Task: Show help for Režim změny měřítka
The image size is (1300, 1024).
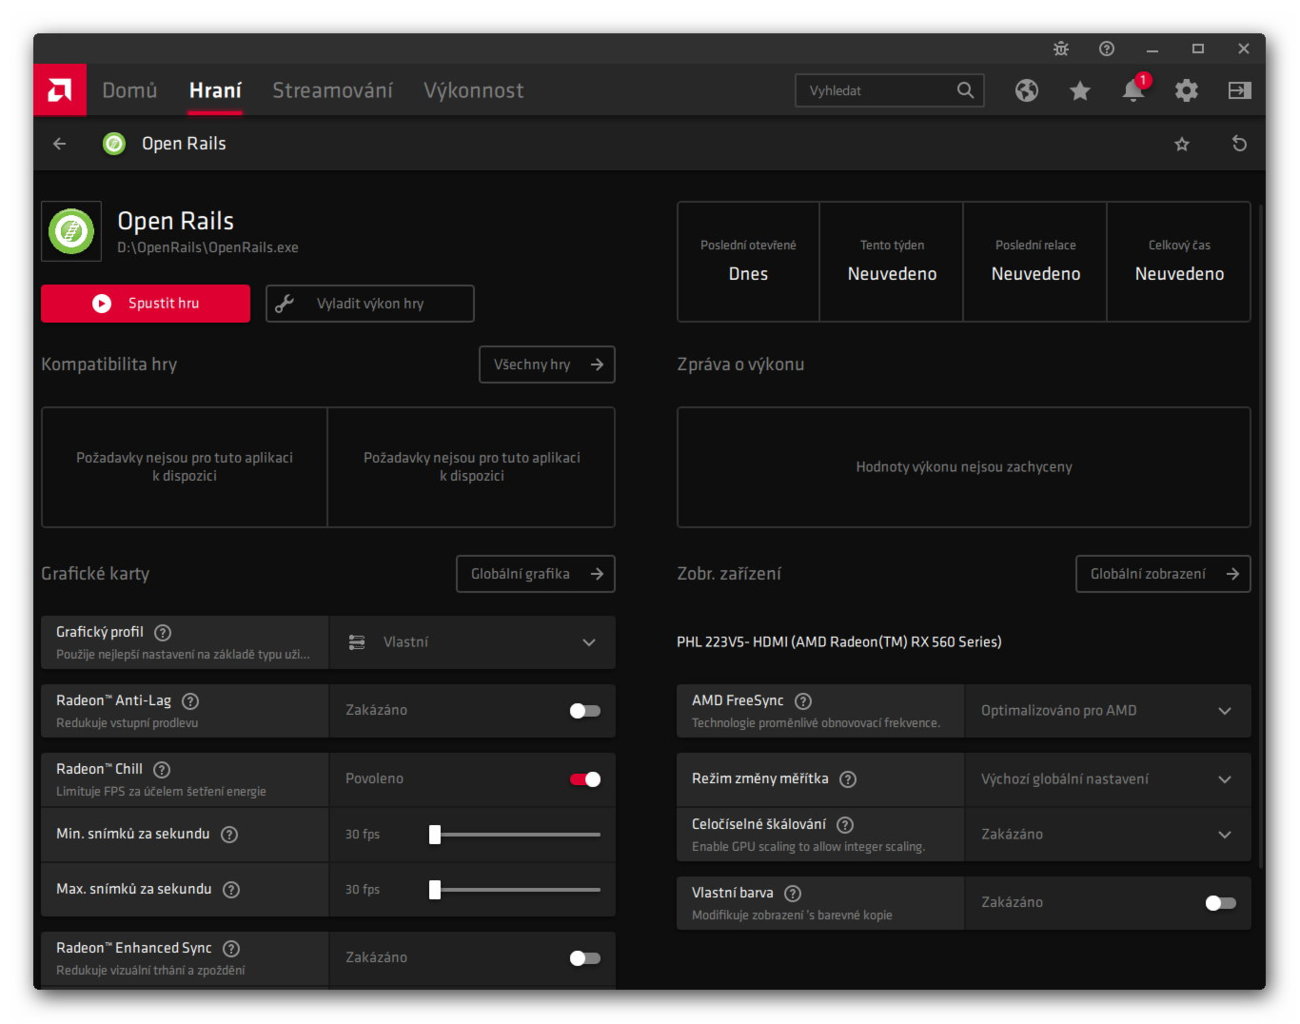Action: point(848,779)
